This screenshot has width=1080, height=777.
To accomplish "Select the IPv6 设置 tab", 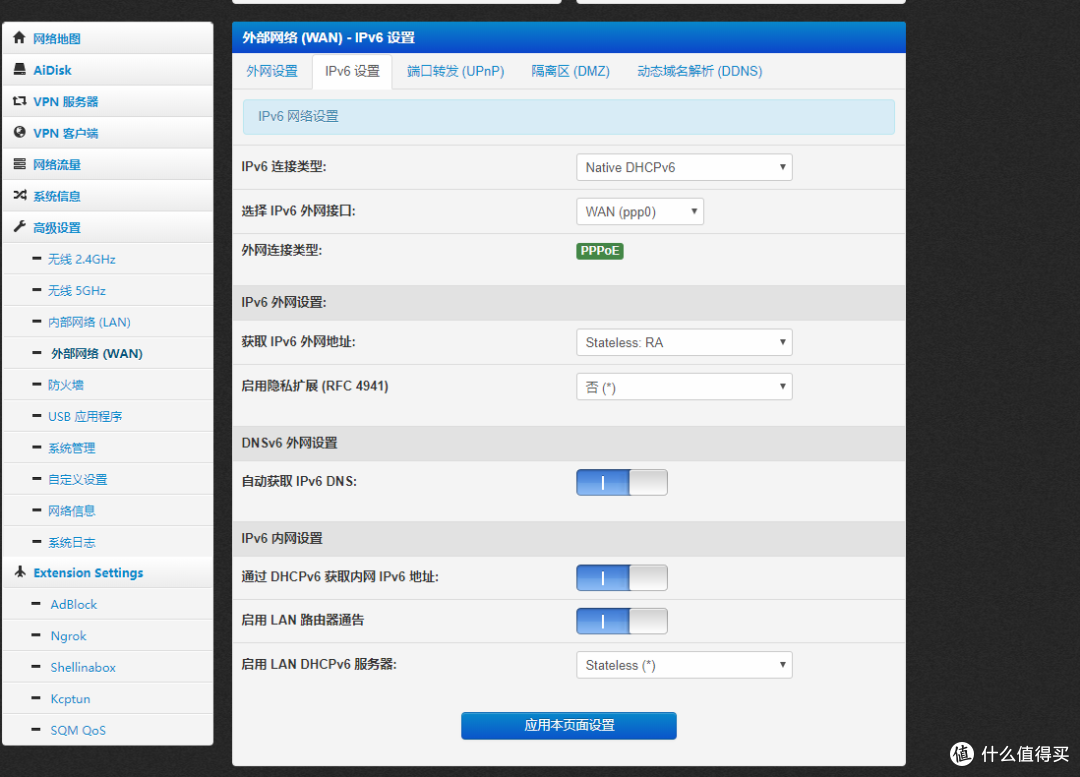I will point(352,72).
